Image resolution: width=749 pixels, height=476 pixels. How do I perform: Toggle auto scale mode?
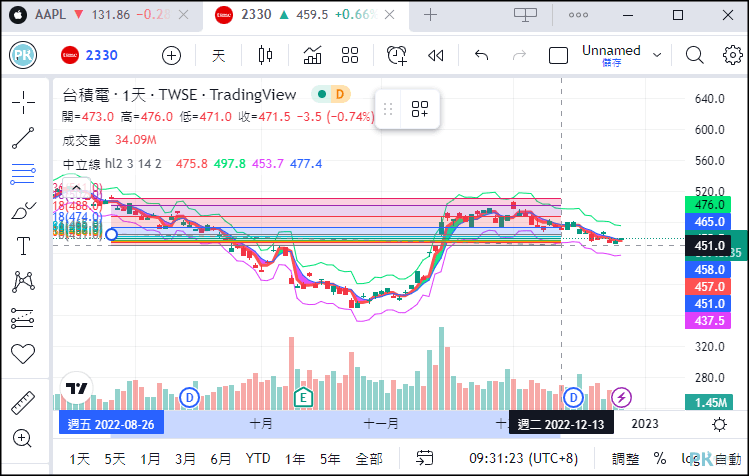point(728,459)
